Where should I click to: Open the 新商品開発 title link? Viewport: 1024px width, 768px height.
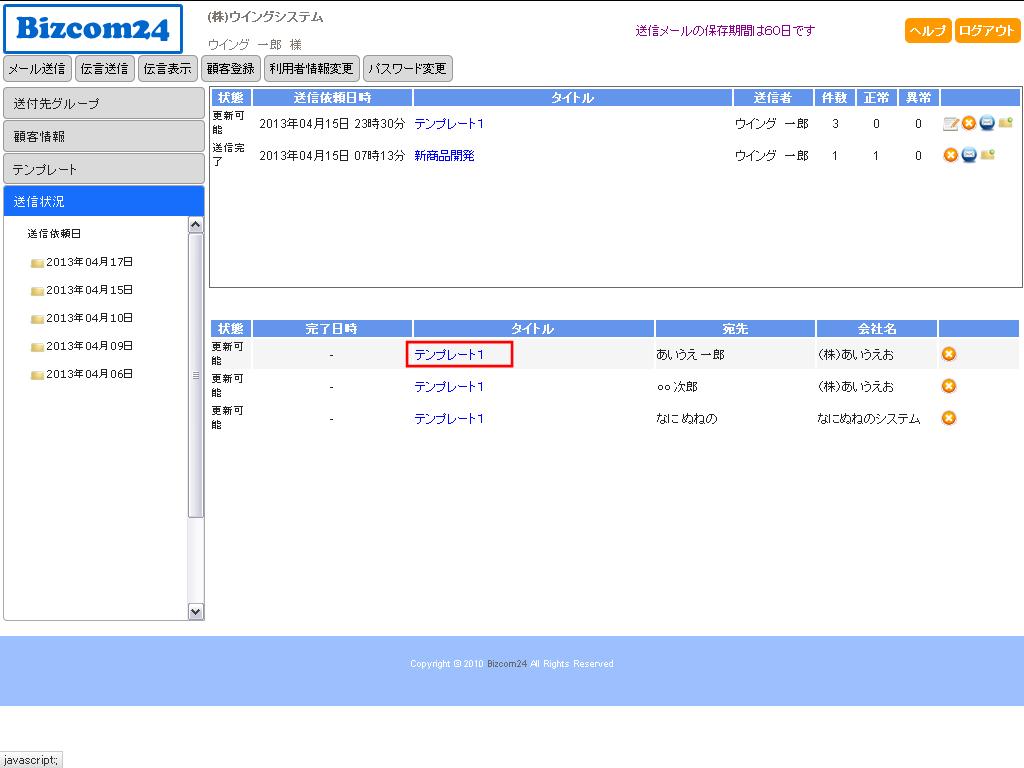click(x=444, y=156)
